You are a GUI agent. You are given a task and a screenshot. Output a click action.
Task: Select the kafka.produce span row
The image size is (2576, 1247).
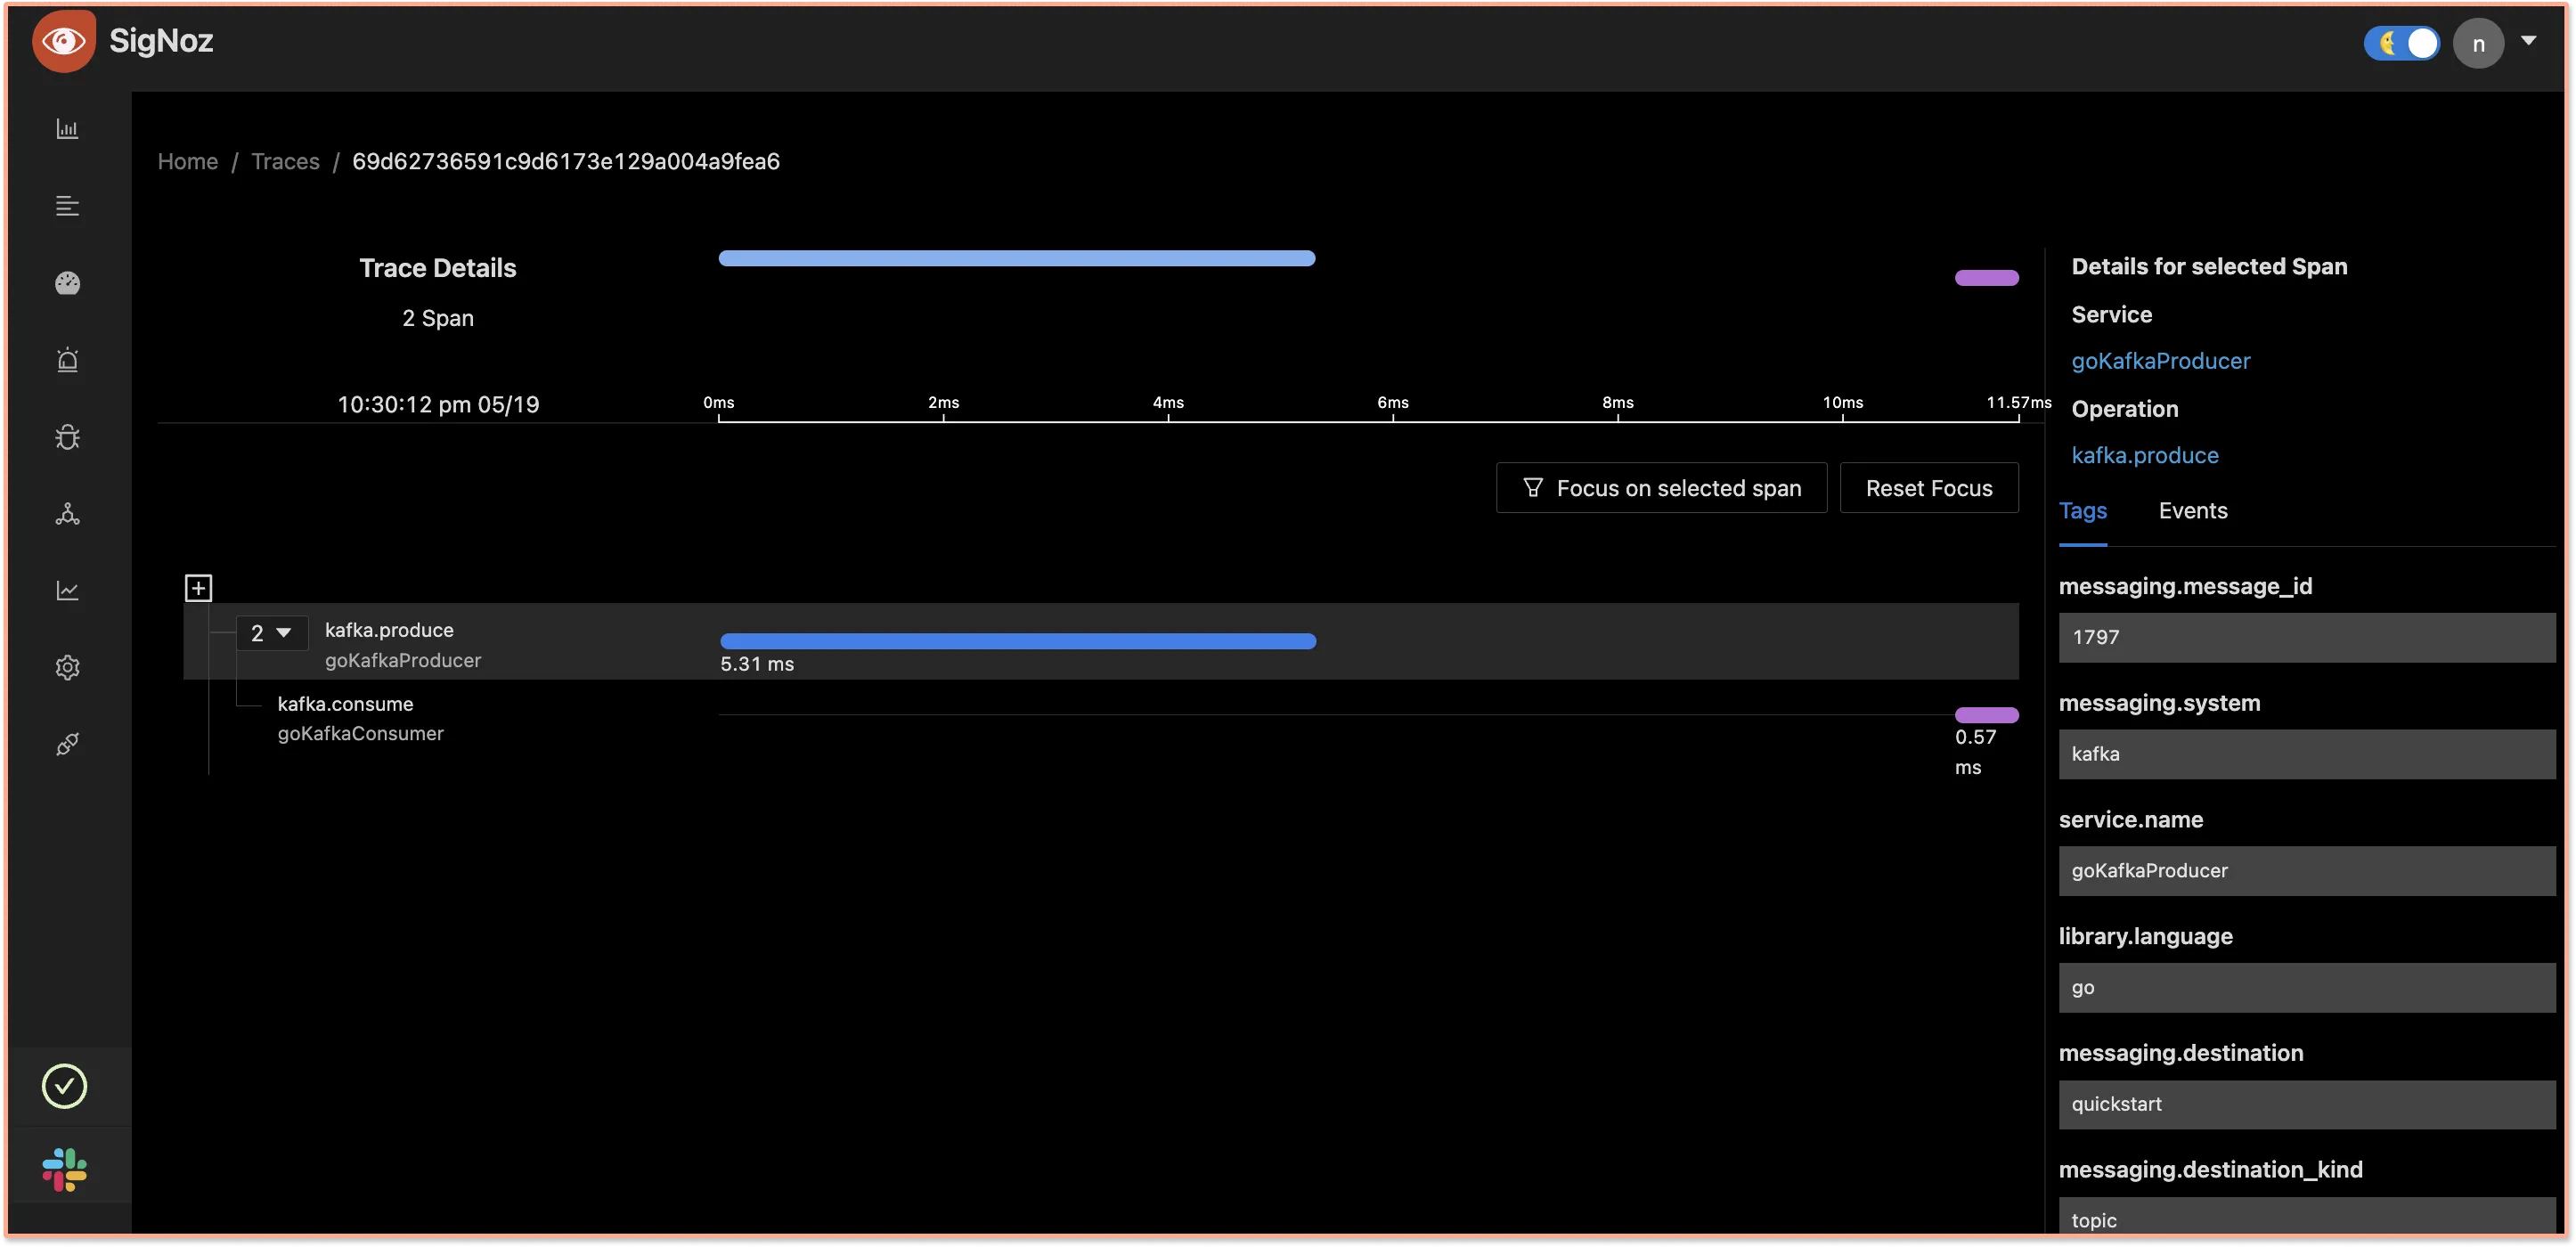(1100, 641)
